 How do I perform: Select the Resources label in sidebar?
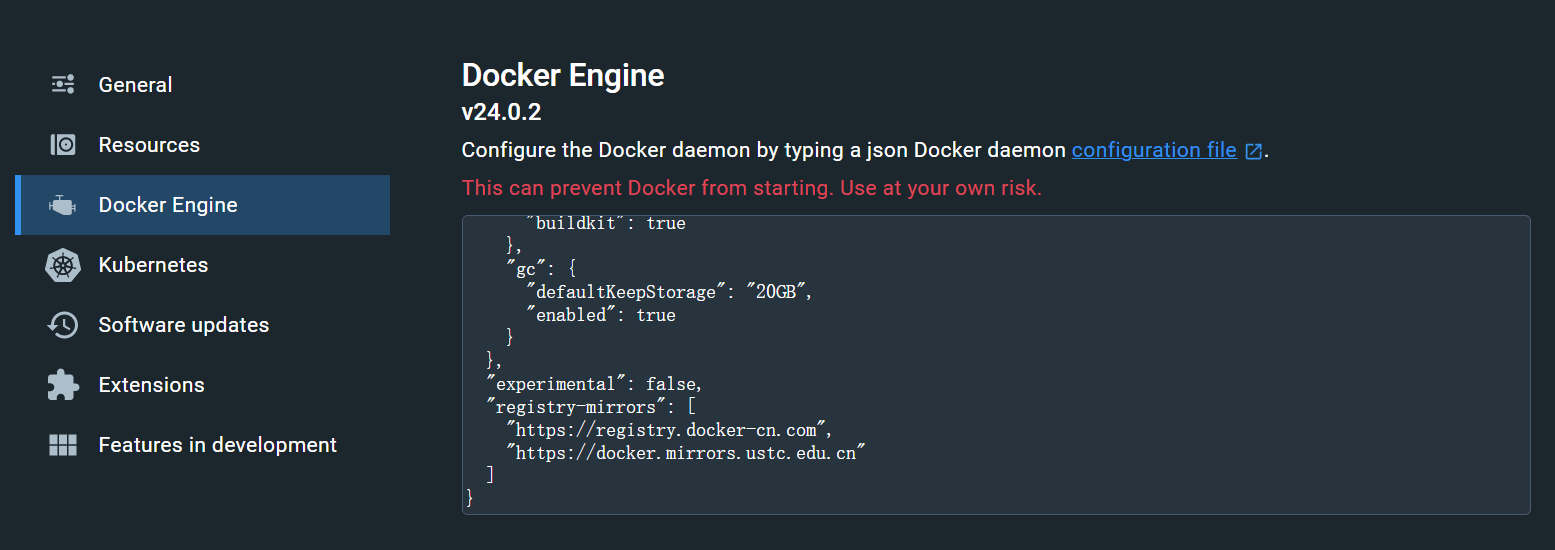pyautogui.click(x=149, y=145)
